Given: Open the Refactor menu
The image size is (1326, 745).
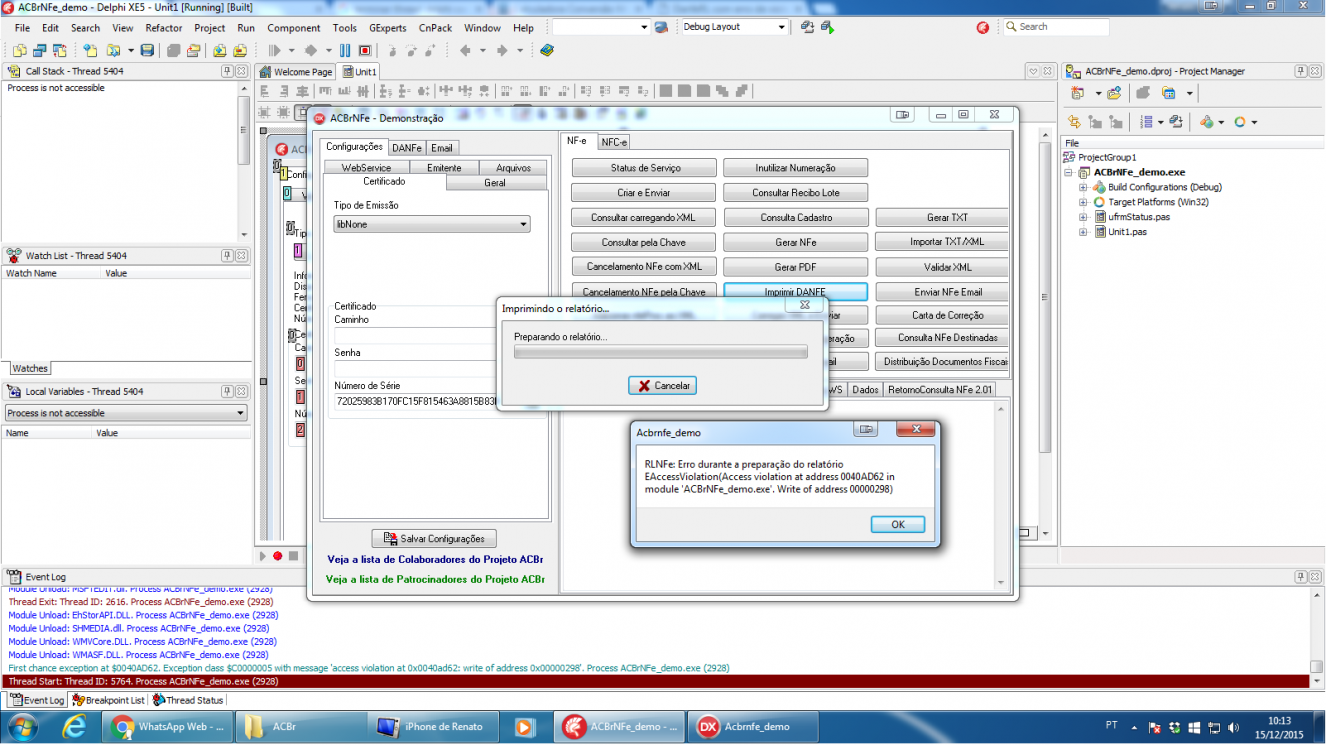Looking at the screenshot, I should [164, 28].
